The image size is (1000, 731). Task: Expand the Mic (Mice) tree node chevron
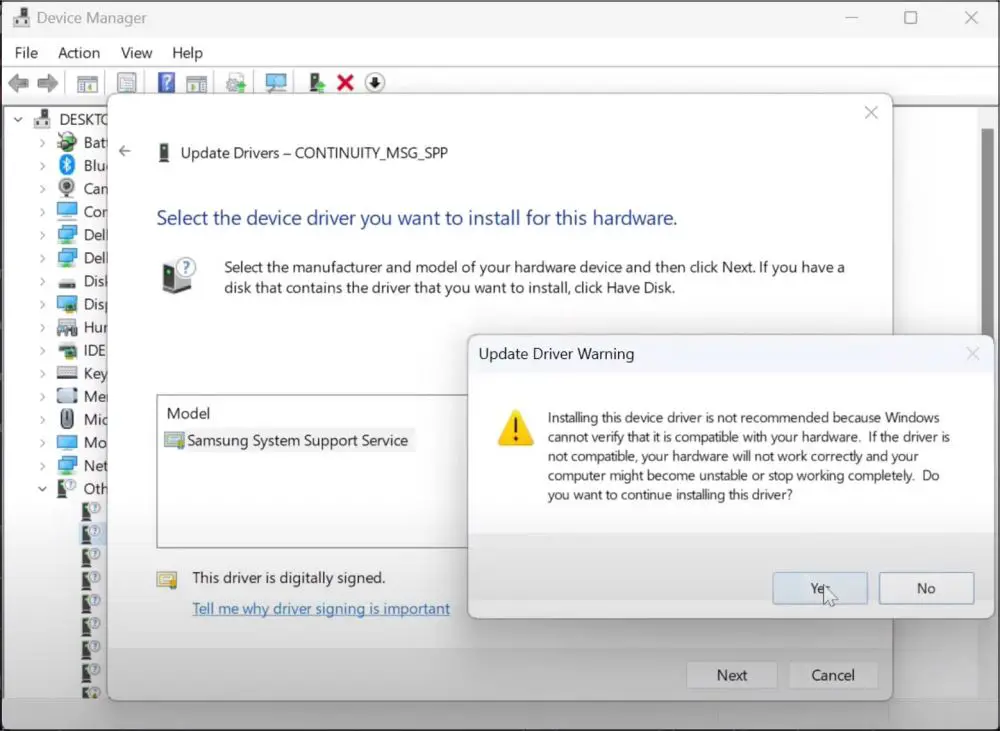(43, 419)
